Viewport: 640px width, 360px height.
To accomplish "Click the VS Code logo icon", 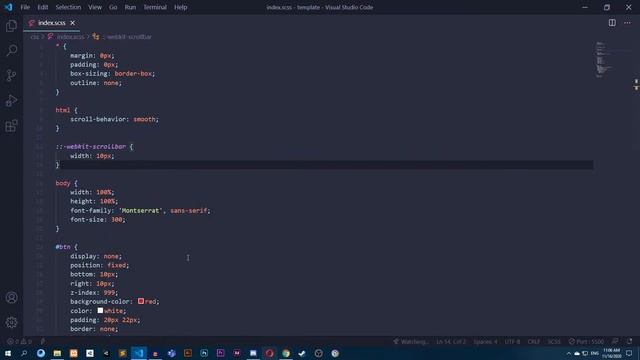I will (x=9, y=7).
